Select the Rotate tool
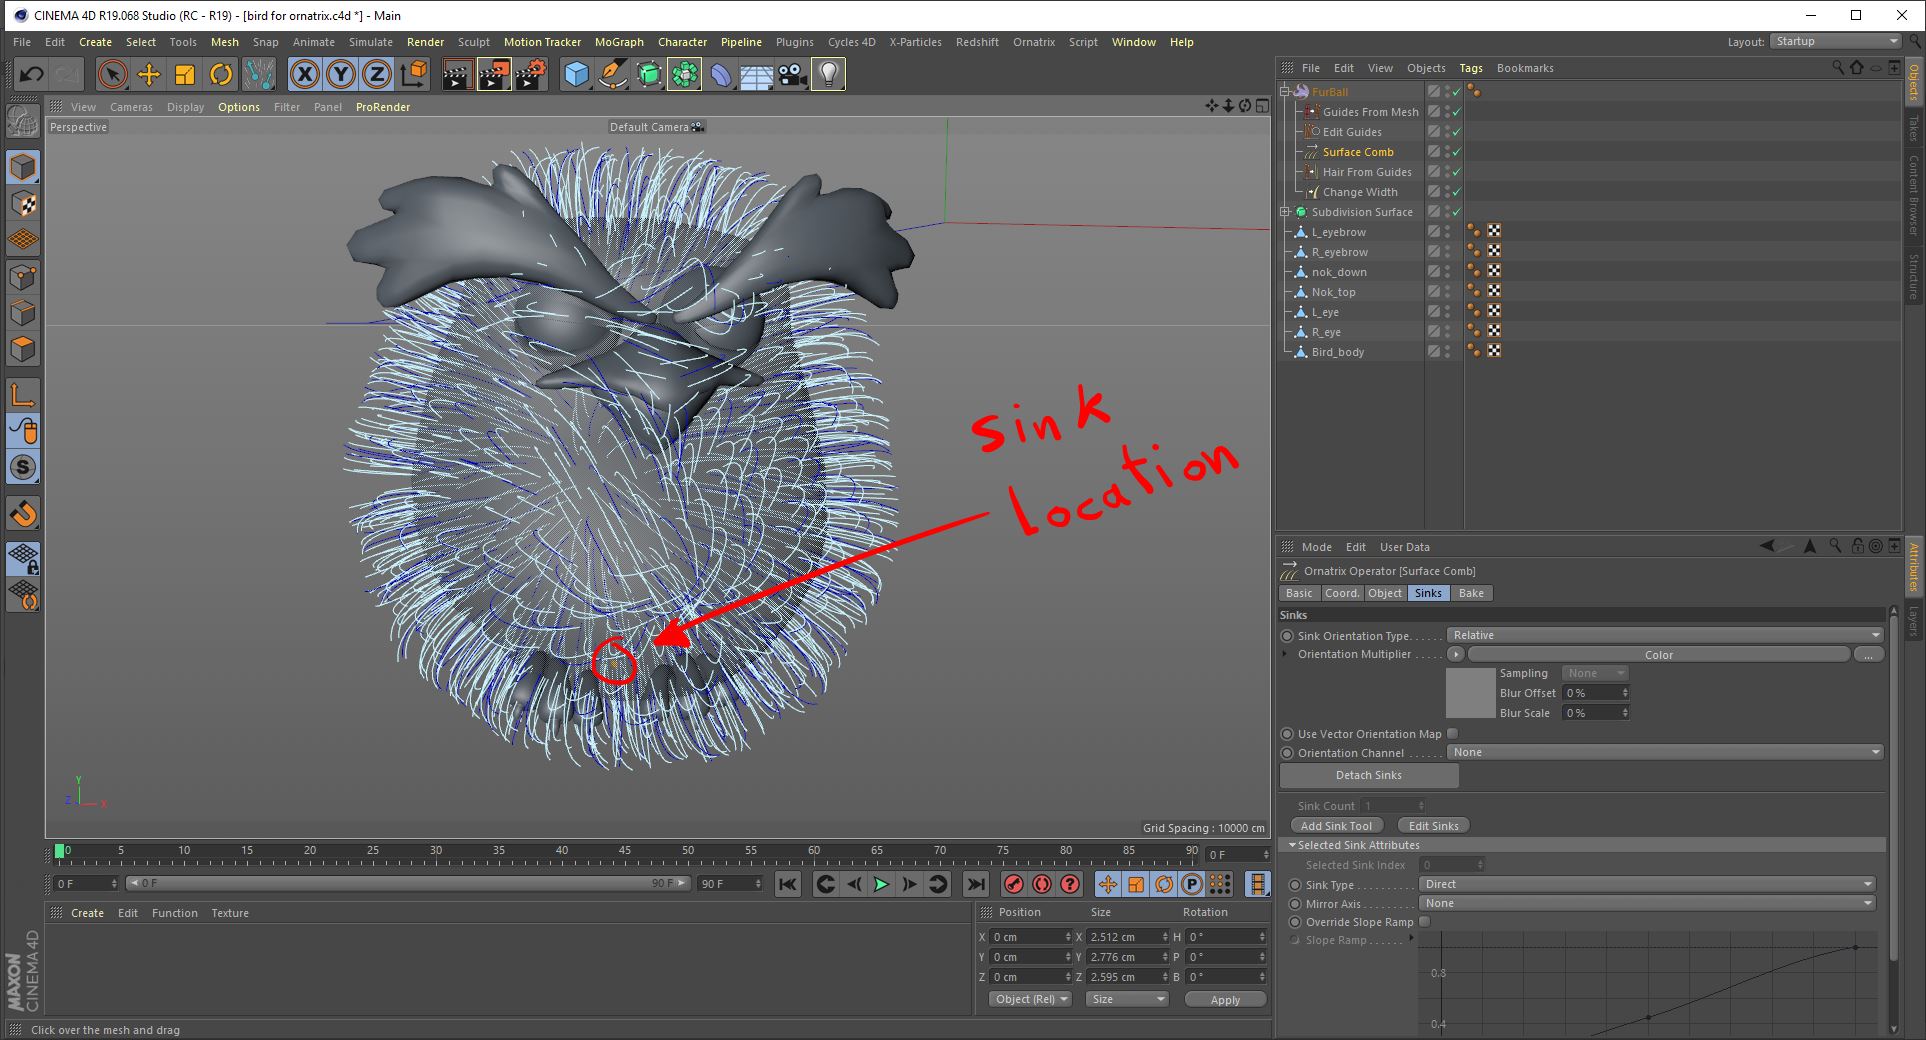Viewport: 1926px width, 1040px height. coord(221,74)
